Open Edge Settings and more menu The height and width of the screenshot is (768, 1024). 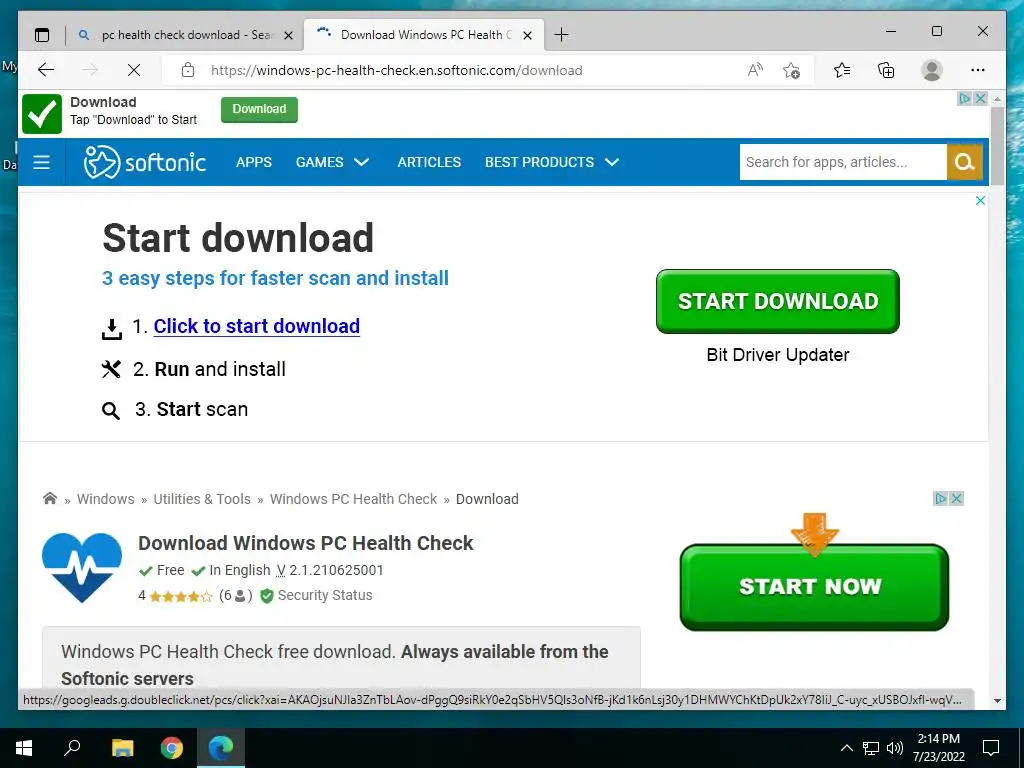click(978, 70)
